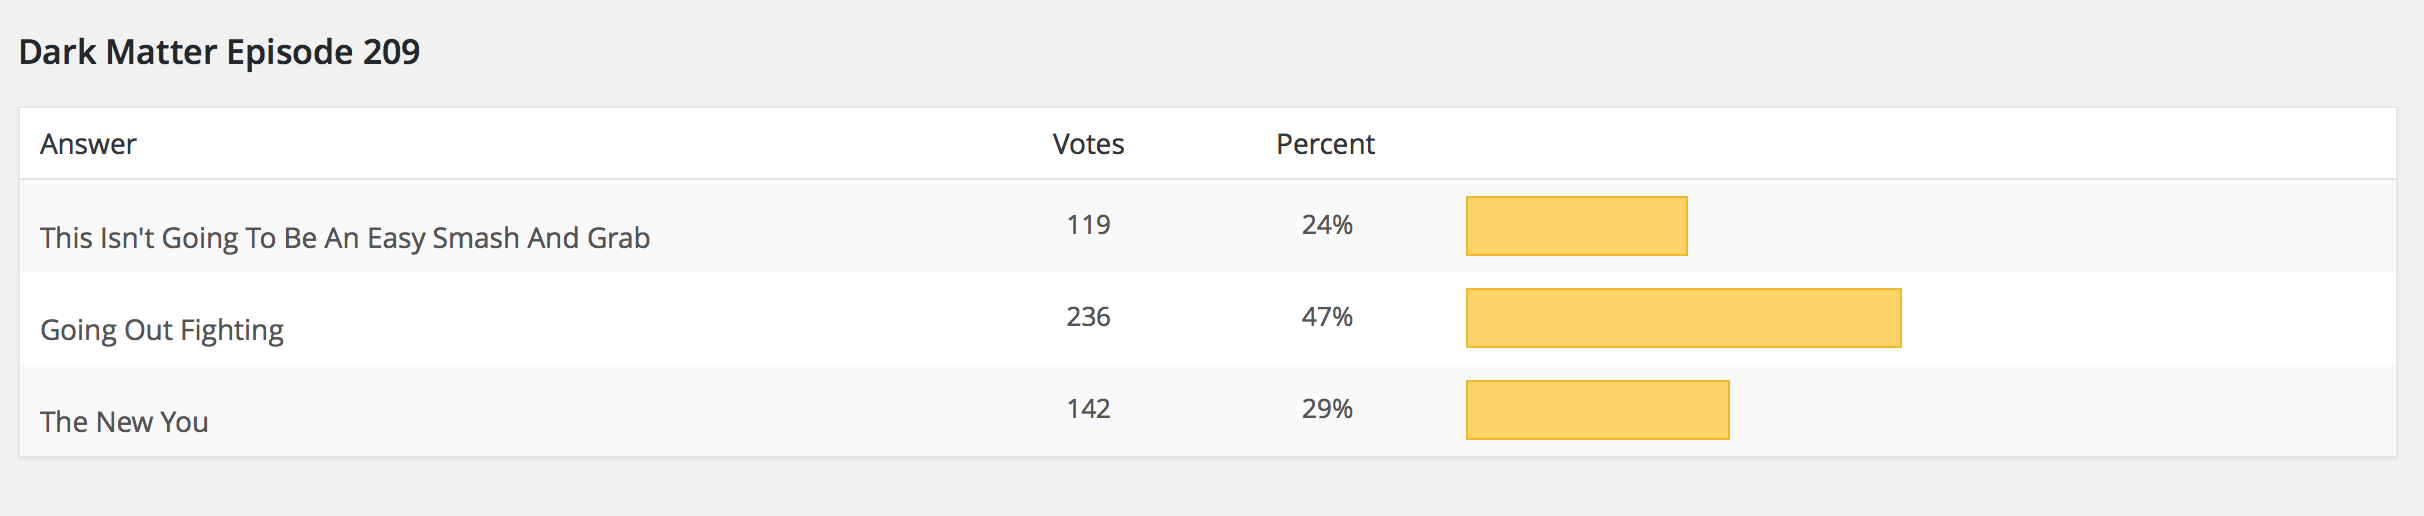
Task: Select the 'Going Out Fighting' answer
Action: pos(162,330)
